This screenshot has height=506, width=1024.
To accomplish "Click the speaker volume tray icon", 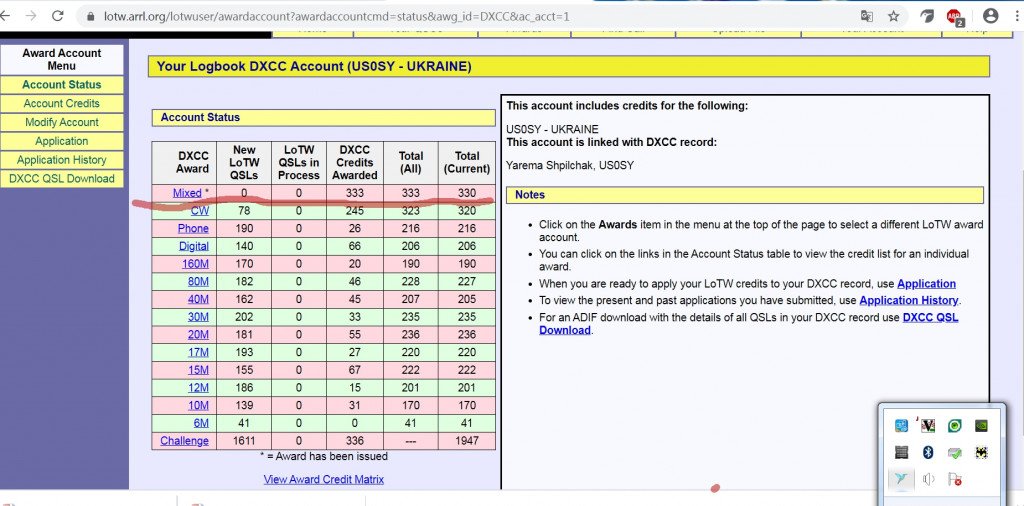I will click(928, 479).
